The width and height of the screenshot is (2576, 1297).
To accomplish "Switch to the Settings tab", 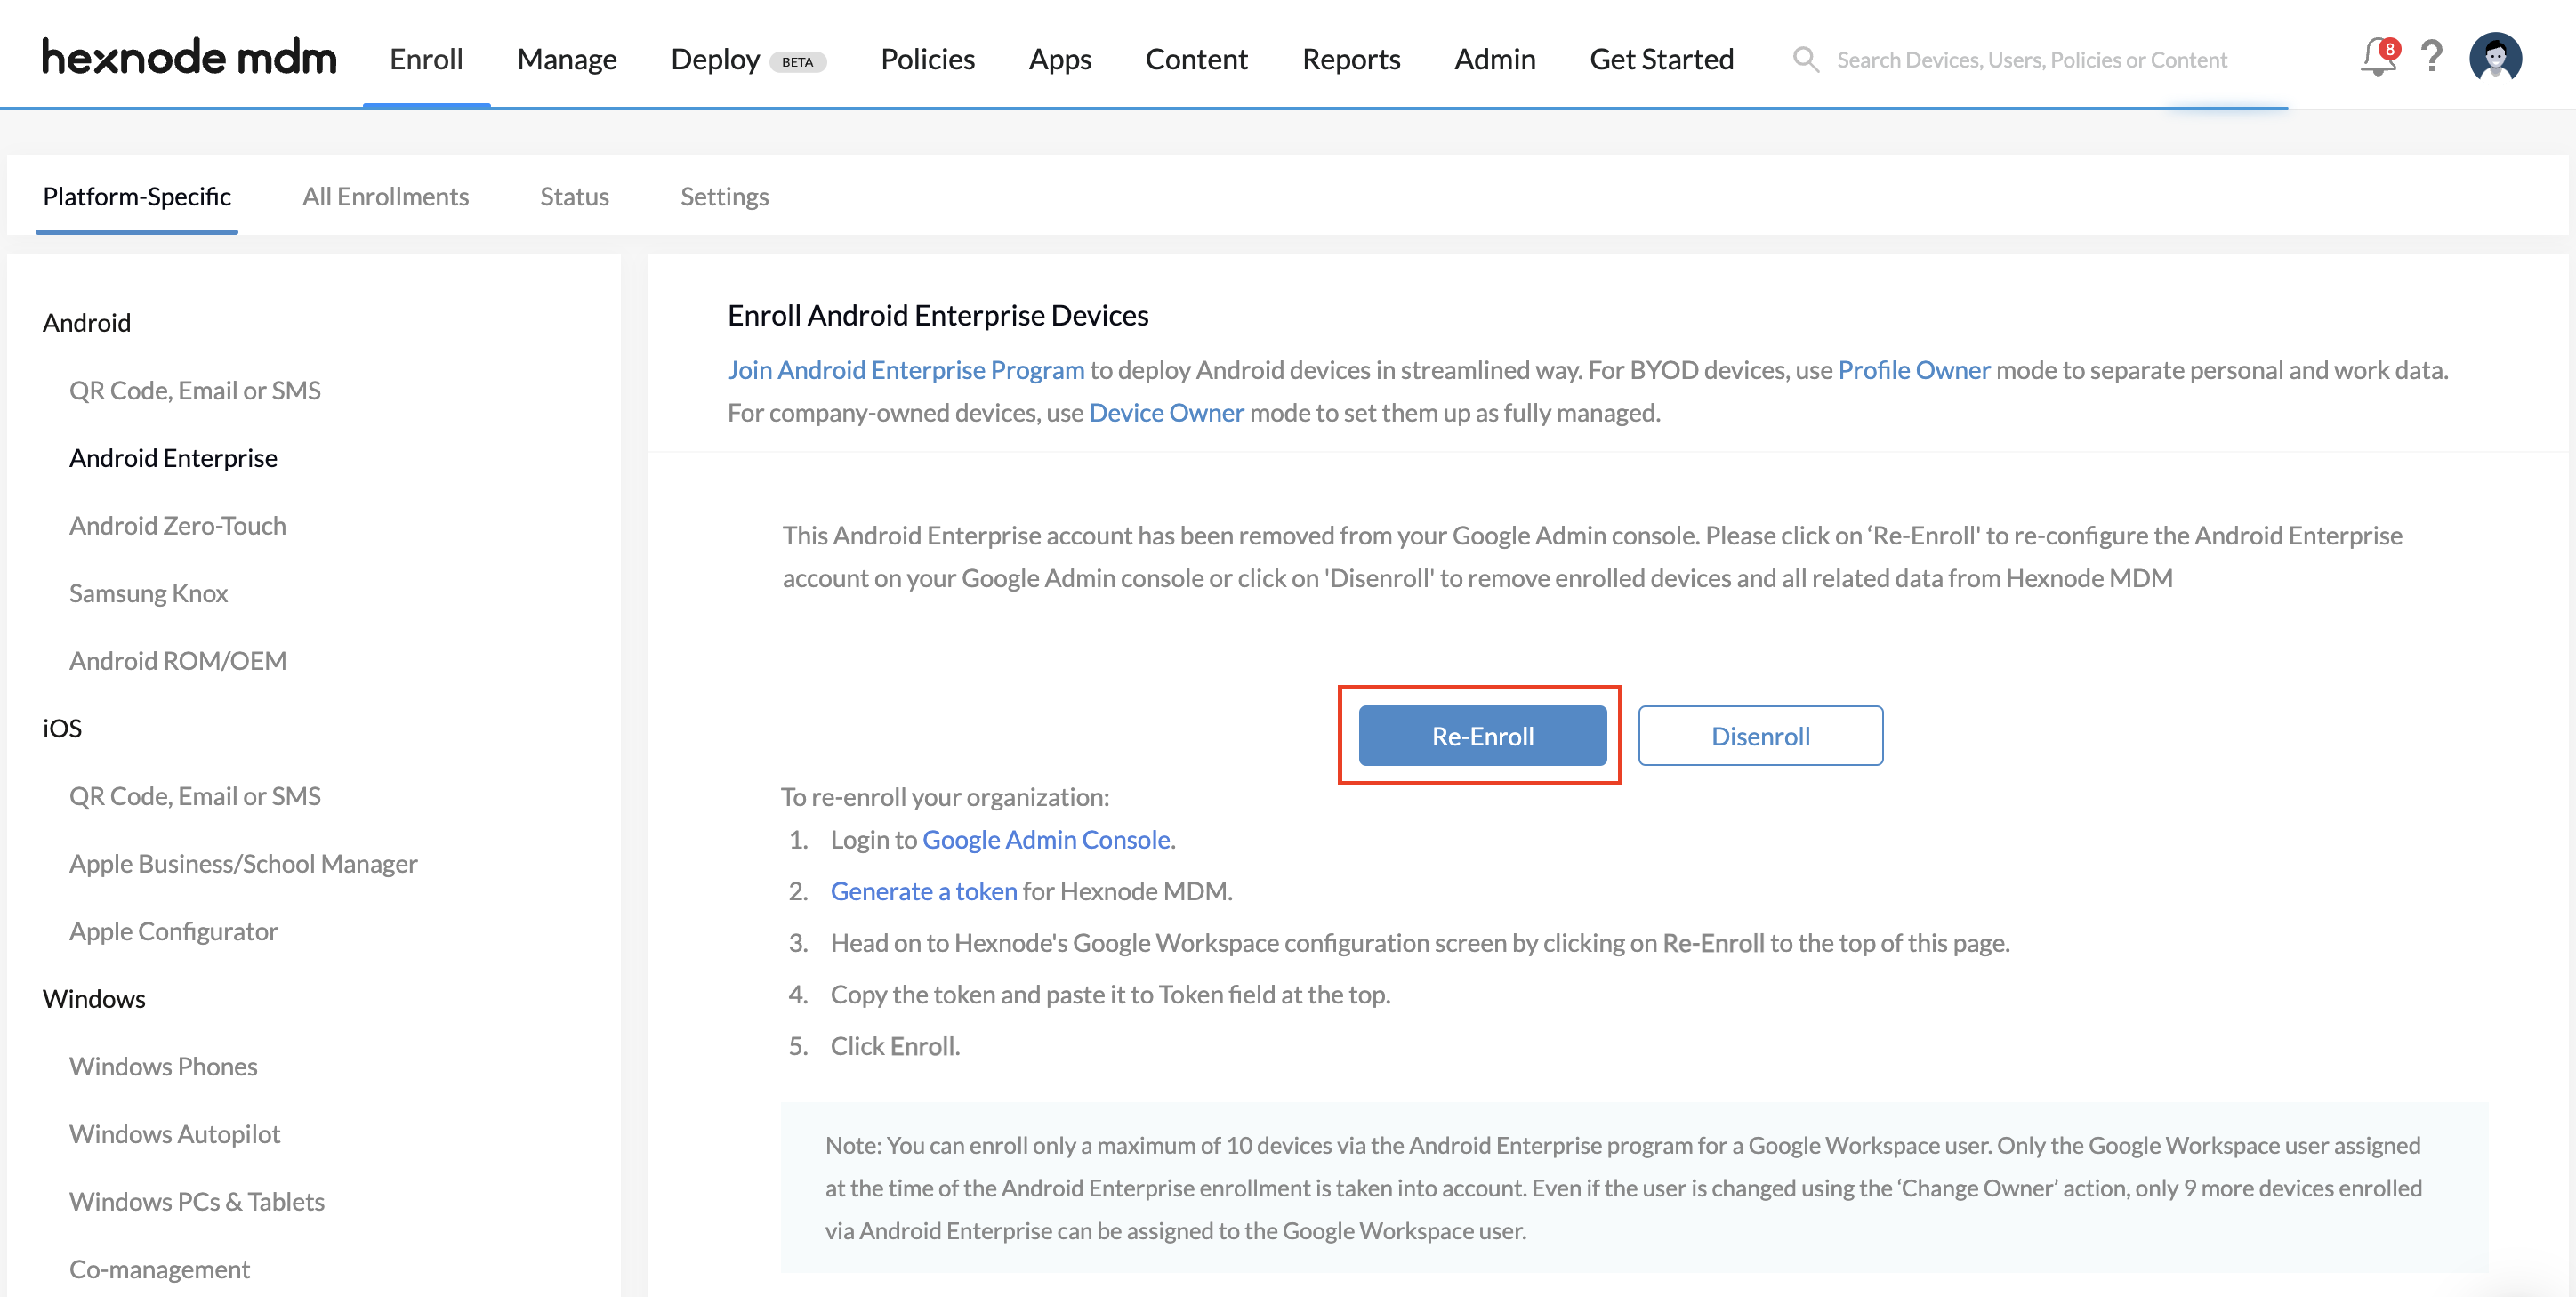I will pos(724,196).
